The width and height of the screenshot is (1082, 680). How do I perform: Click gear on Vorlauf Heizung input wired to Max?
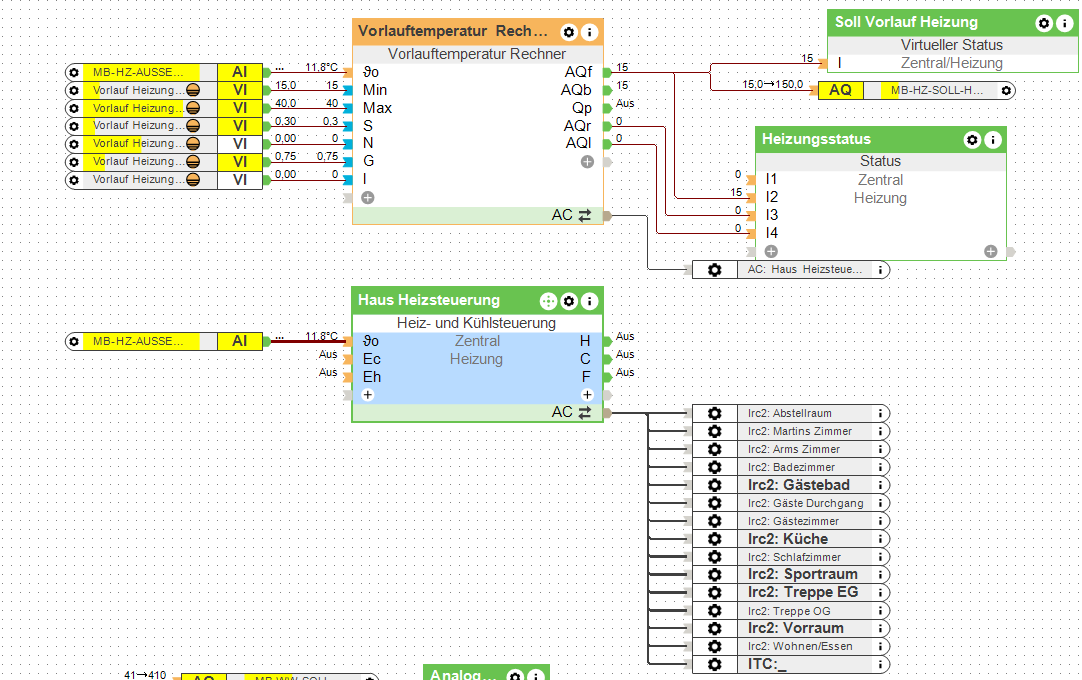[74, 108]
